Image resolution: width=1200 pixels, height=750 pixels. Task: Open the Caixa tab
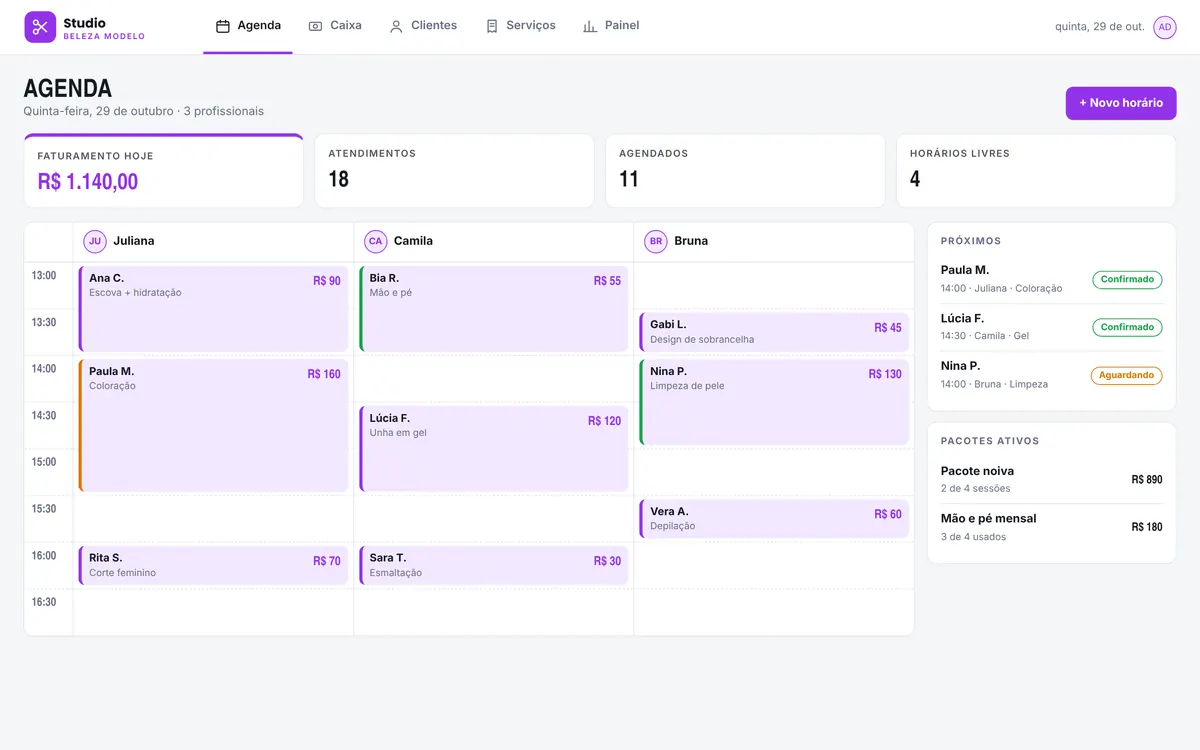tap(335, 26)
